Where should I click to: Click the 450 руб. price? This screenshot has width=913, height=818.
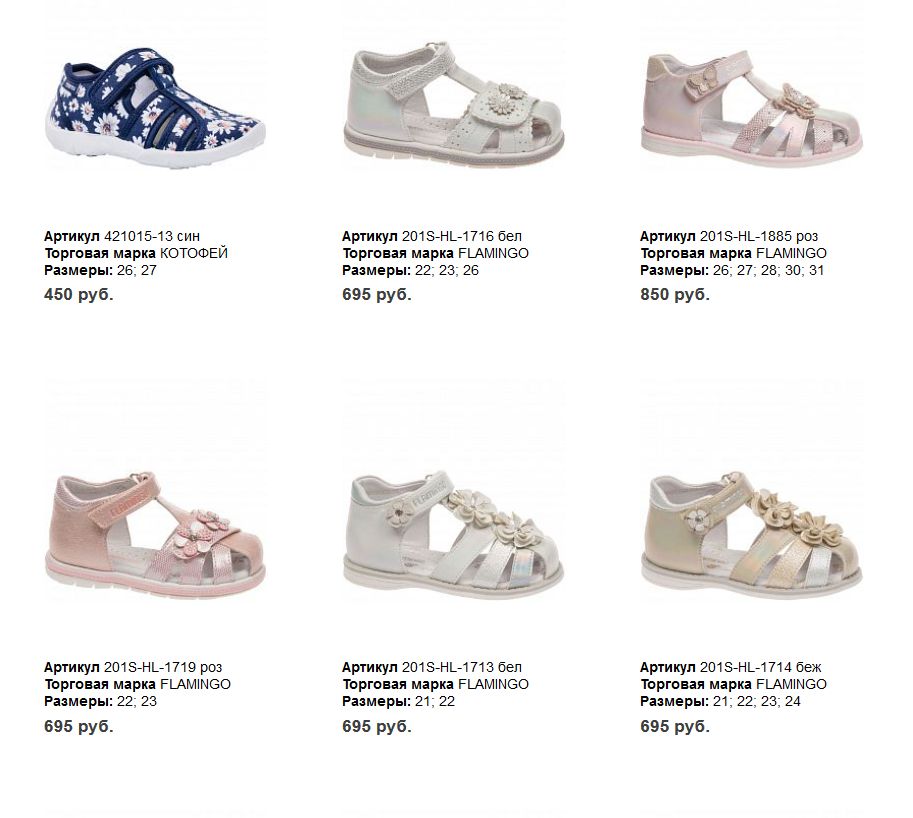click(x=79, y=295)
